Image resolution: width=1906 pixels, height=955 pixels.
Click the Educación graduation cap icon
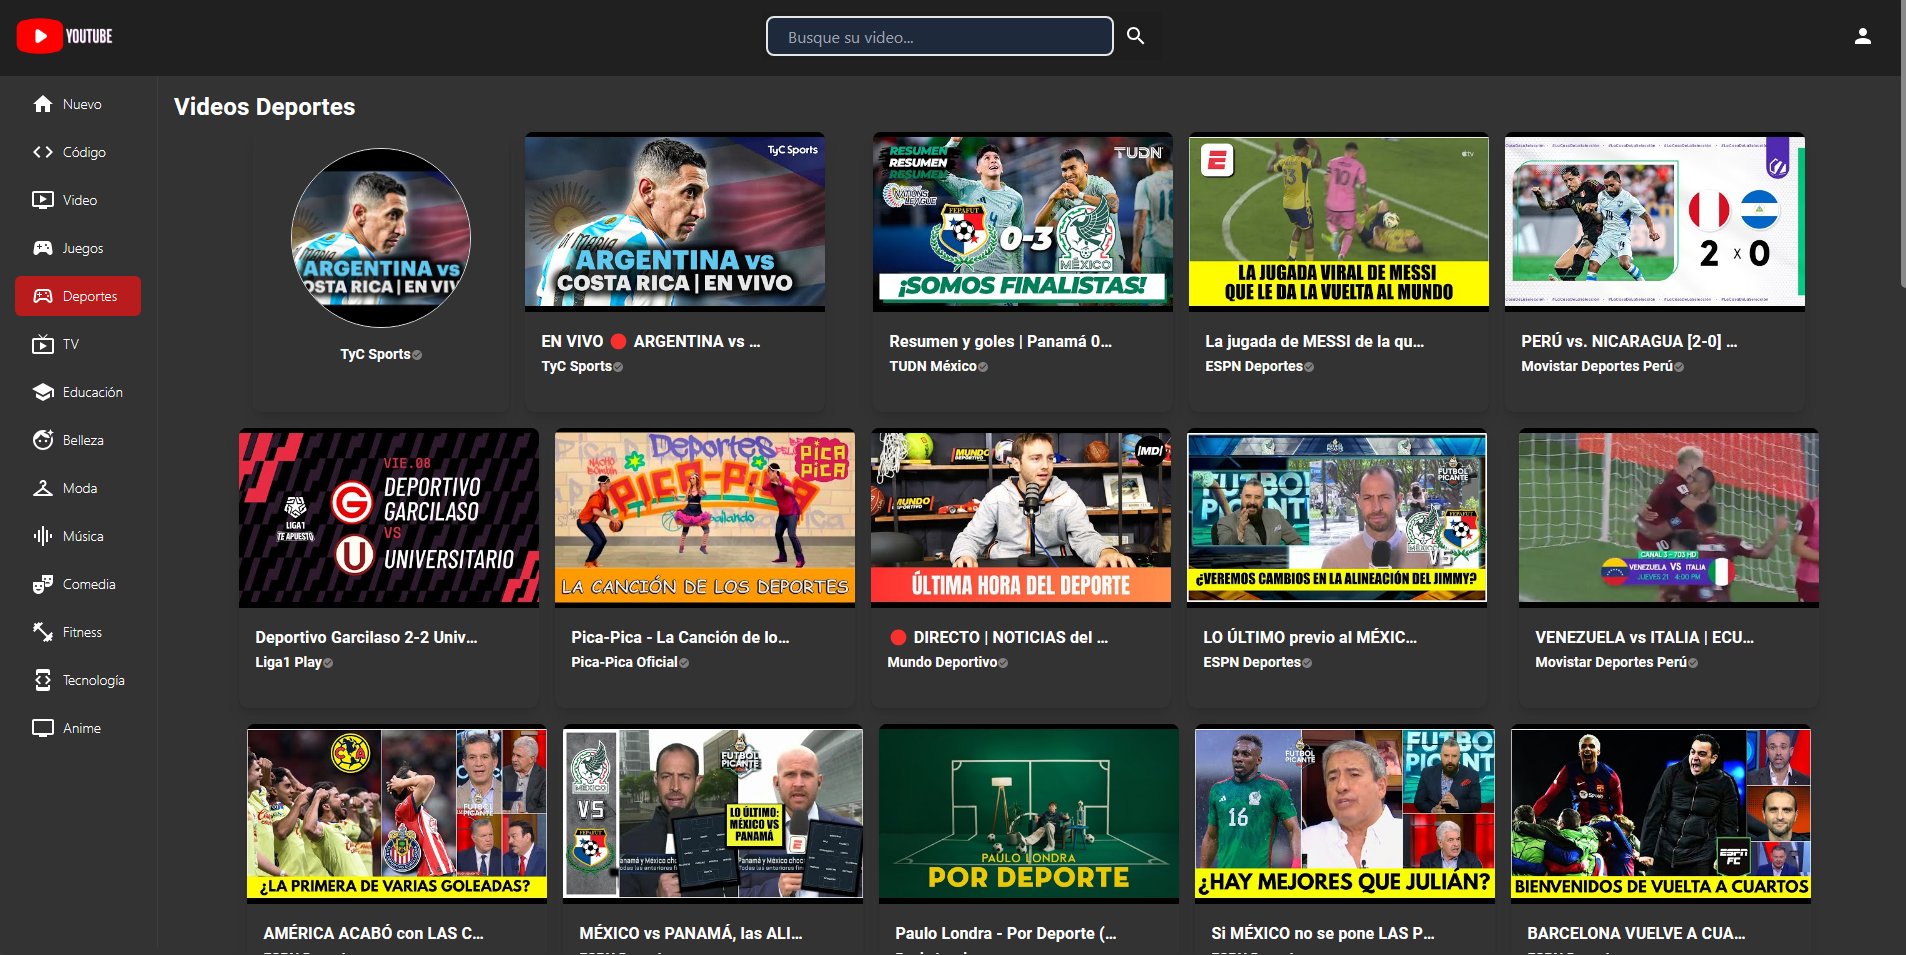tap(43, 392)
